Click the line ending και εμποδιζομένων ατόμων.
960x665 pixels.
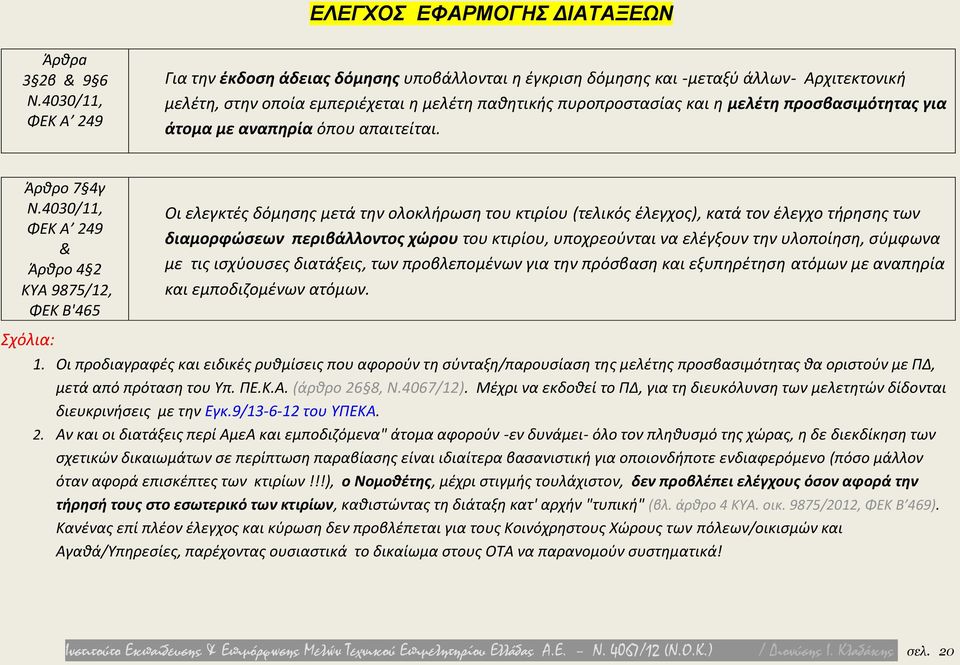(267, 290)
